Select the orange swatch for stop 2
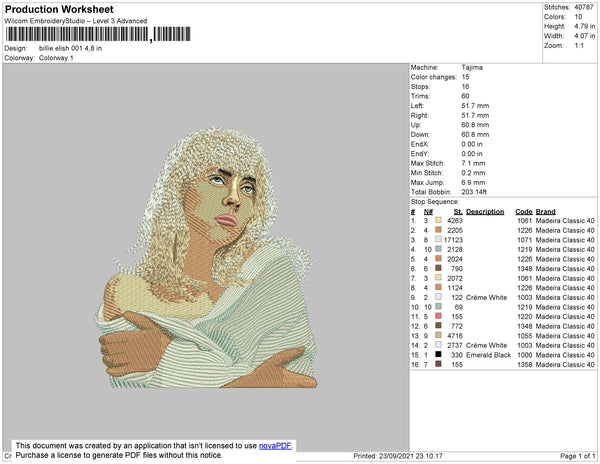The width and height of the screenshot is (600, 464). tap(438, 230)
